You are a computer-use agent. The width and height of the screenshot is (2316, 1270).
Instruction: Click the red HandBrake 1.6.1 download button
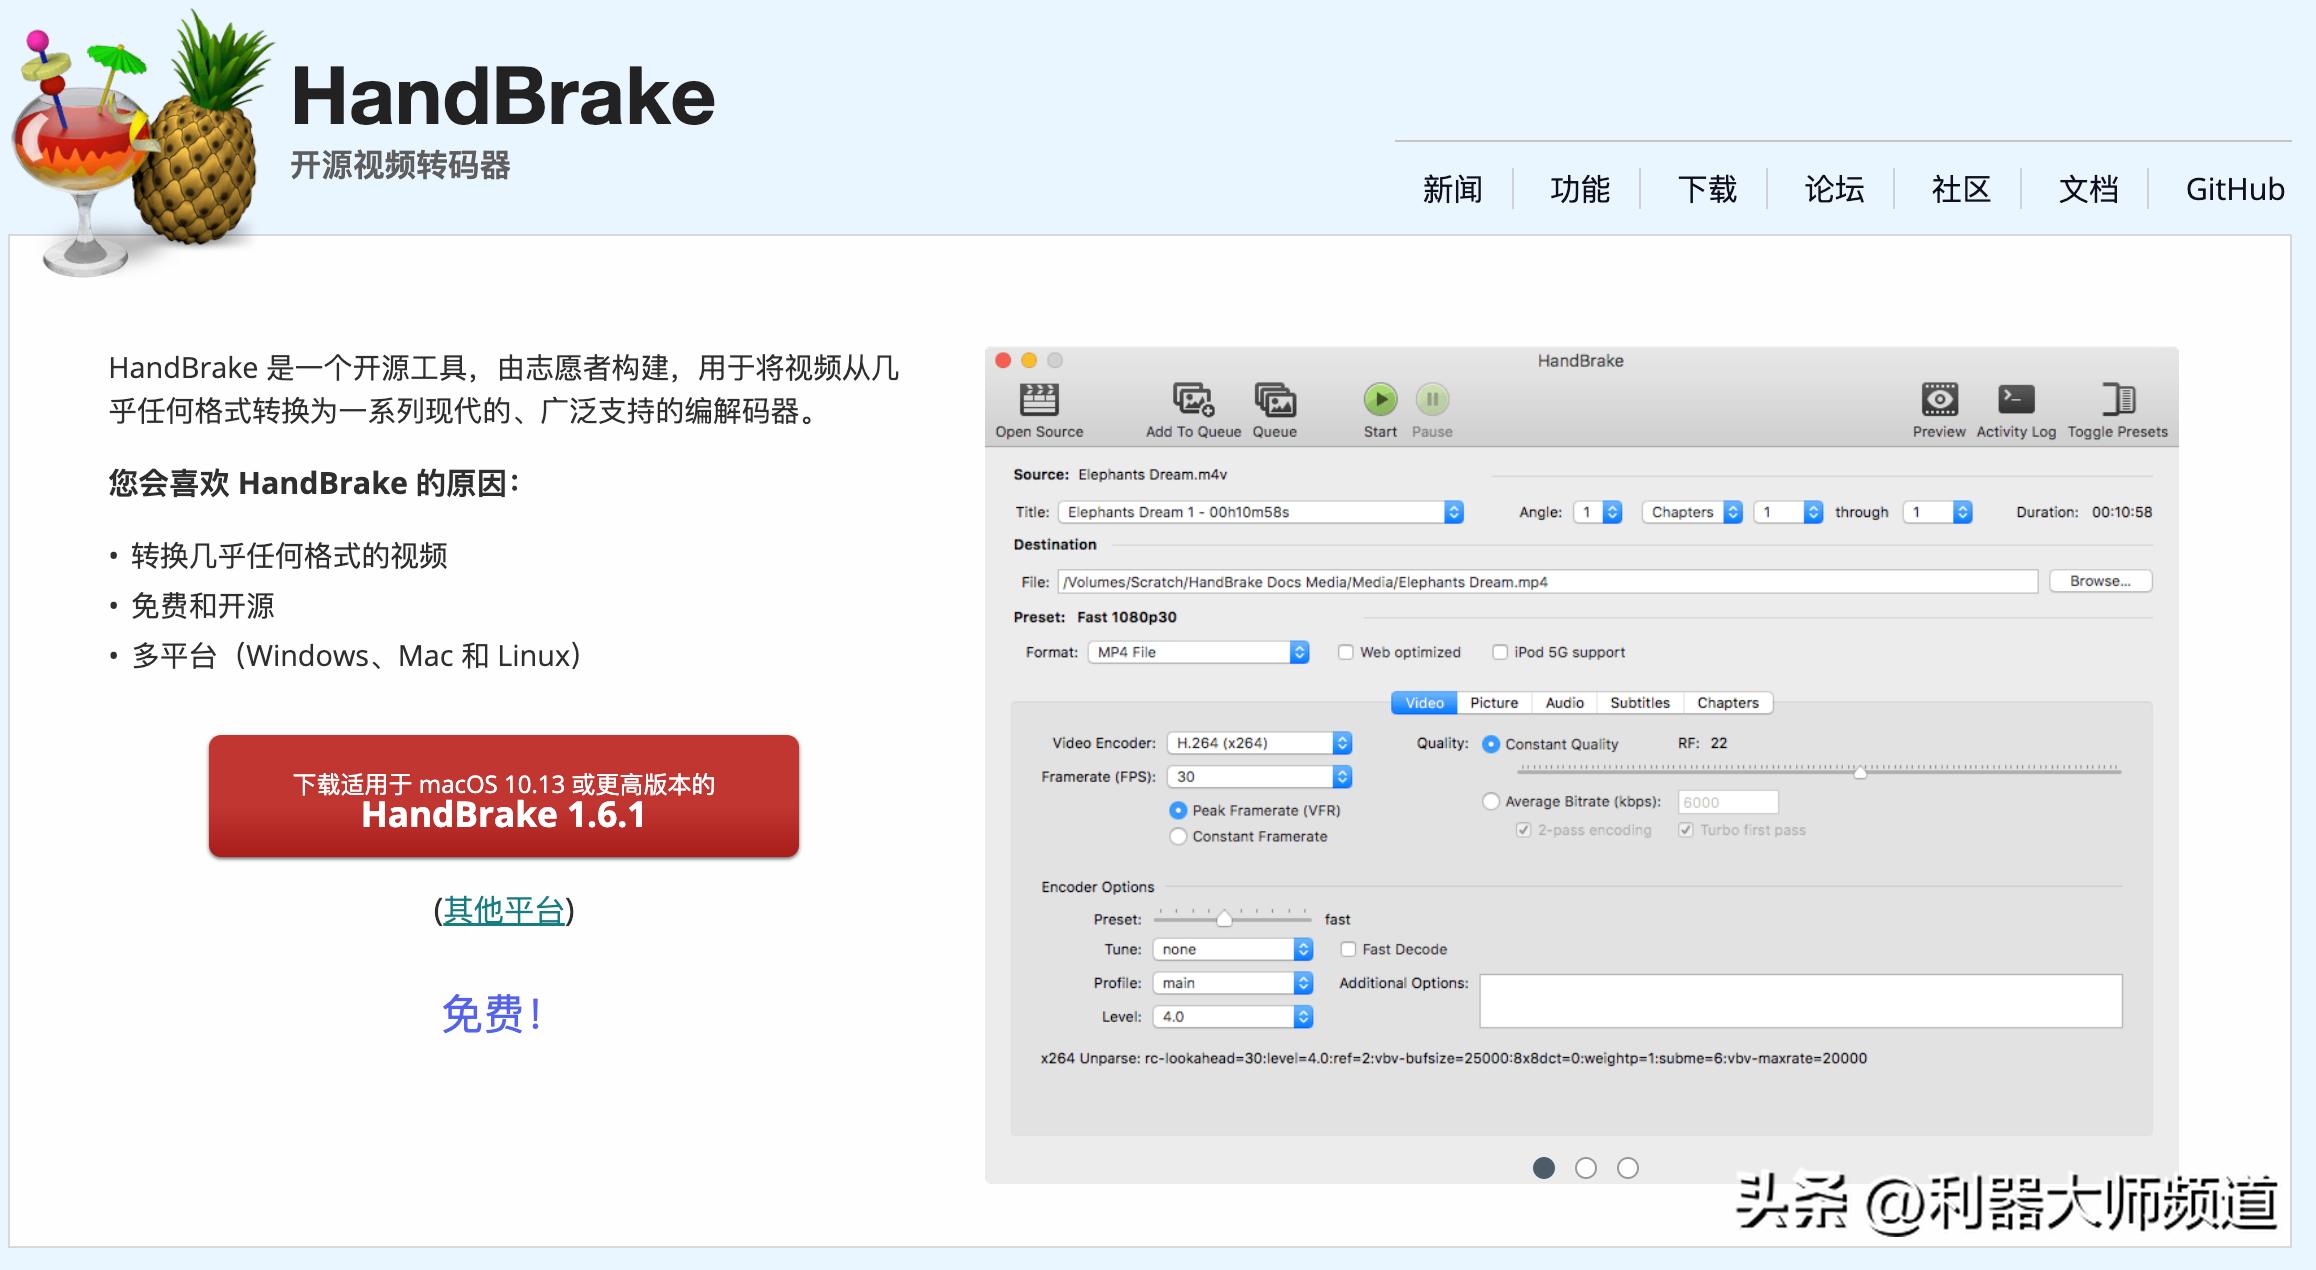click(x=503, y=797)
